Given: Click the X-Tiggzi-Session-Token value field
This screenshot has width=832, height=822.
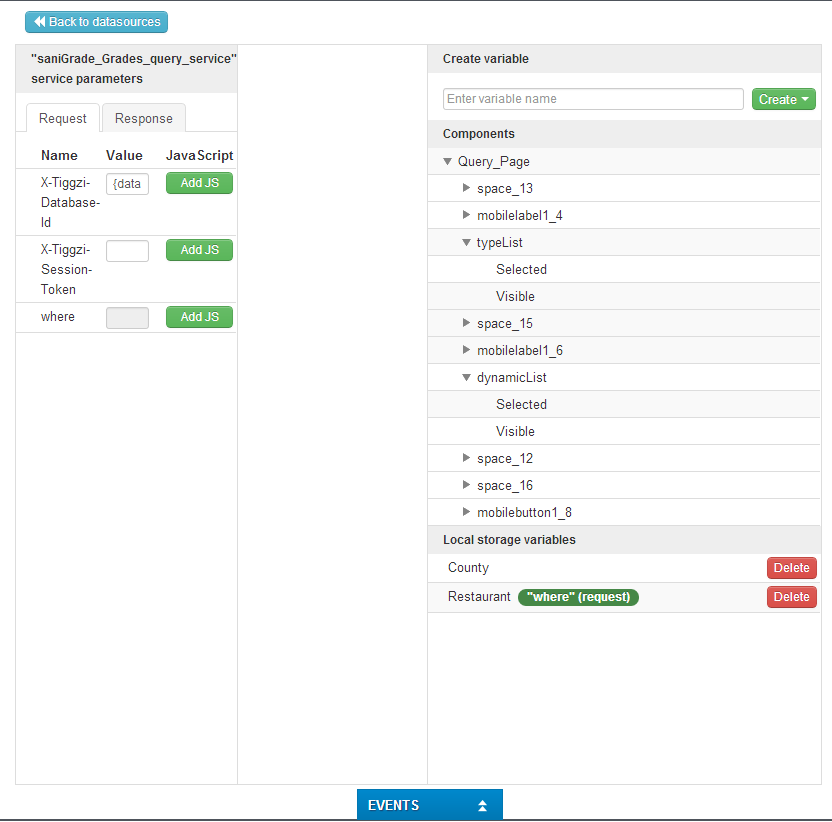Looking at the screenshot, I should (127, 251).
